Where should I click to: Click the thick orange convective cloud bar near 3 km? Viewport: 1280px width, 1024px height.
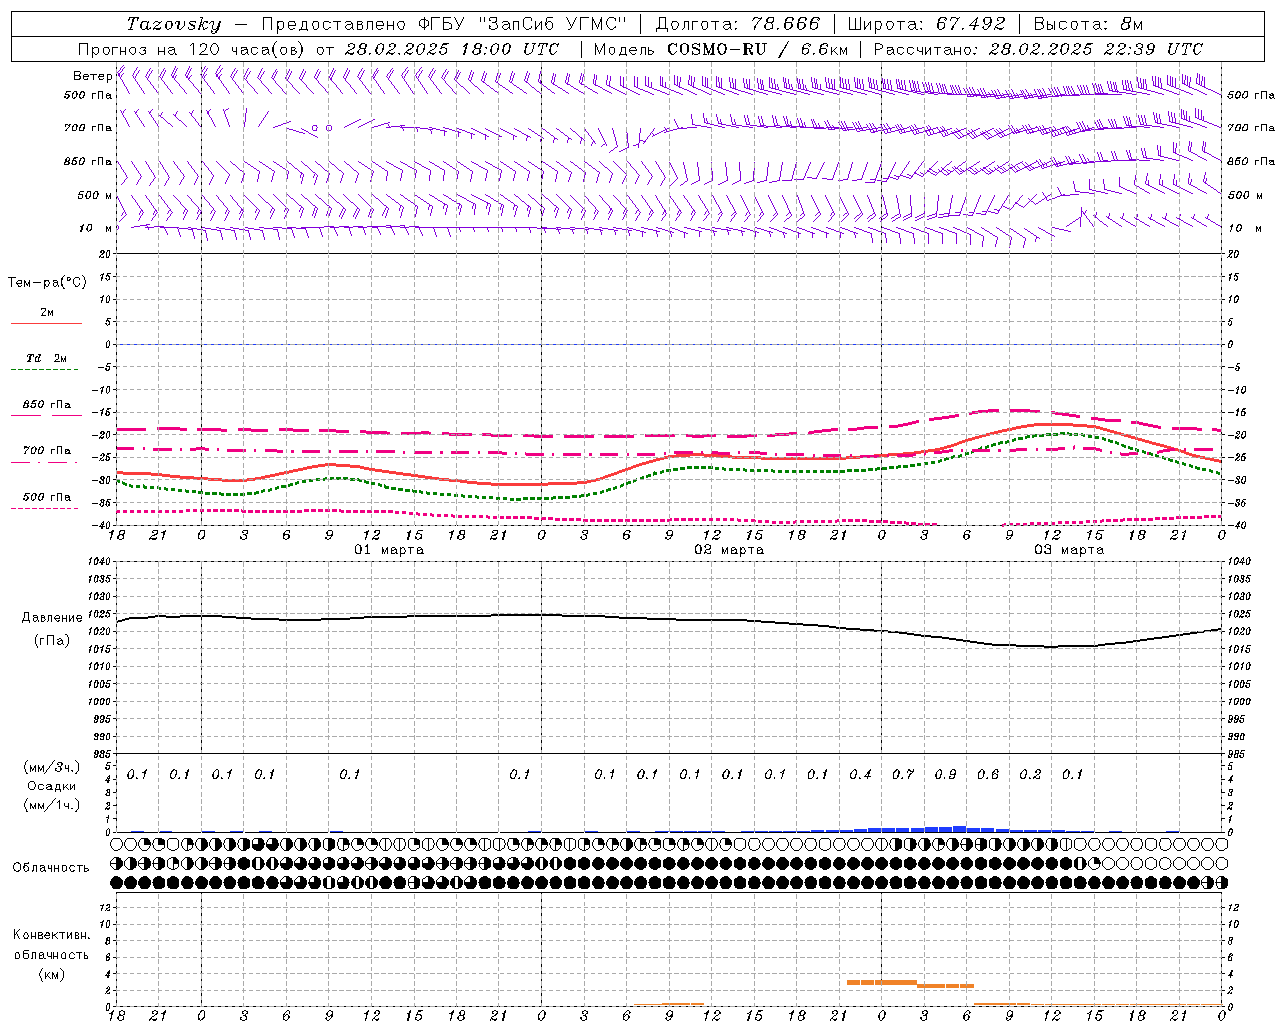[882, 982]
